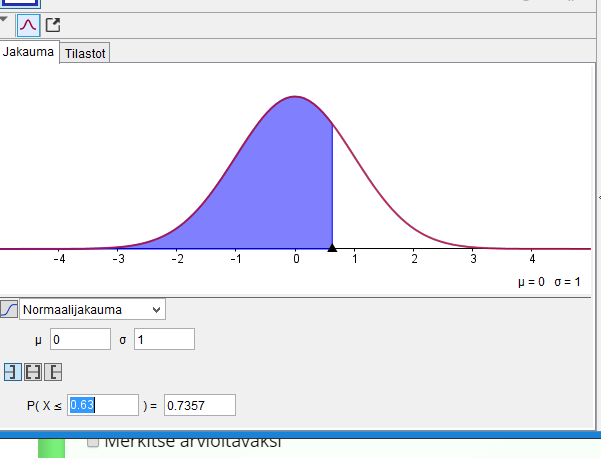Screen dimensions: 601x458
Task: Click the 0 label on the x-axis
Action: pos(296,260)
